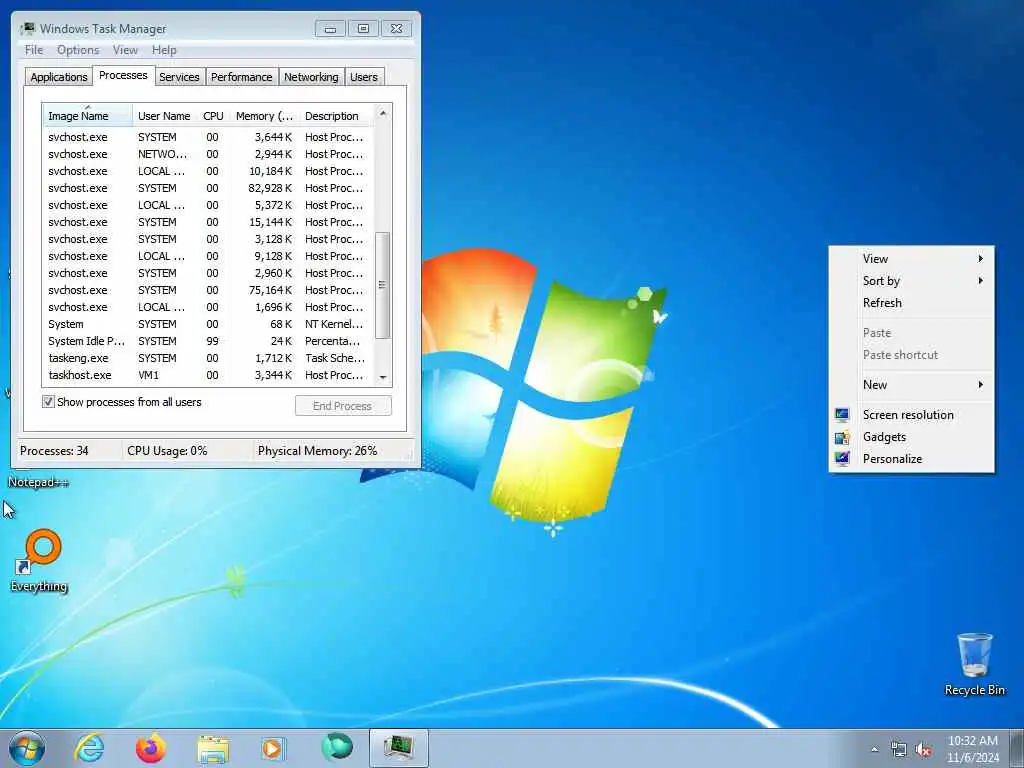The image size is (1024, 768).
Task: Expand the Sort by submenu
Action: 912,281
